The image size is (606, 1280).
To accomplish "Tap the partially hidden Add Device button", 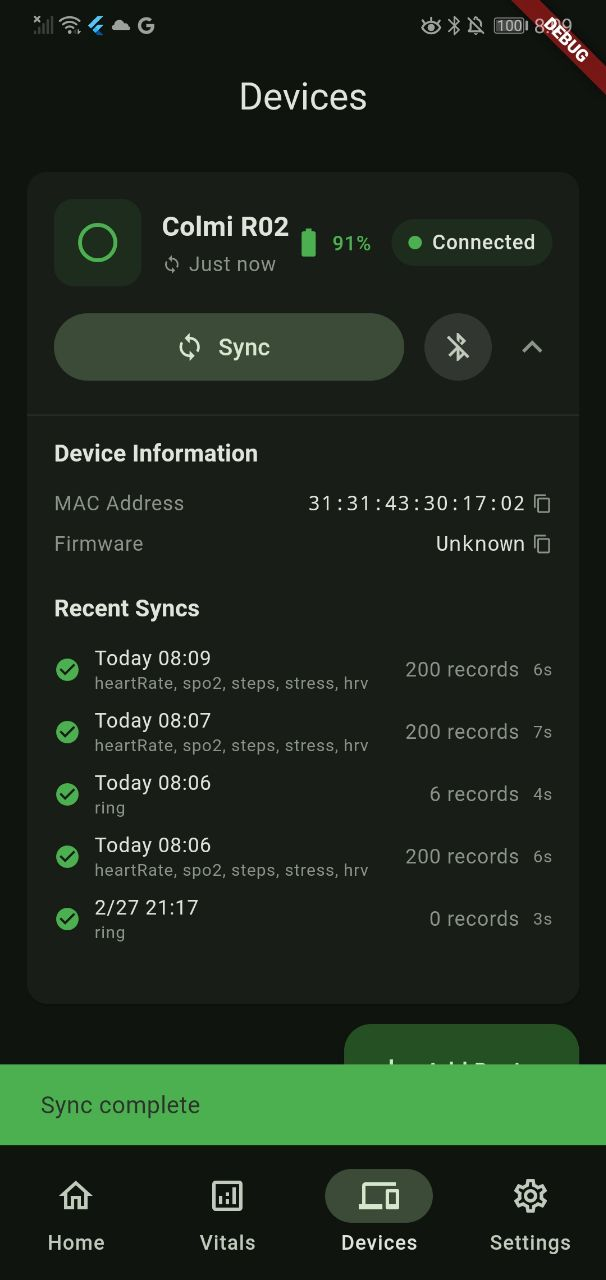I will [x=461, y=1046].
